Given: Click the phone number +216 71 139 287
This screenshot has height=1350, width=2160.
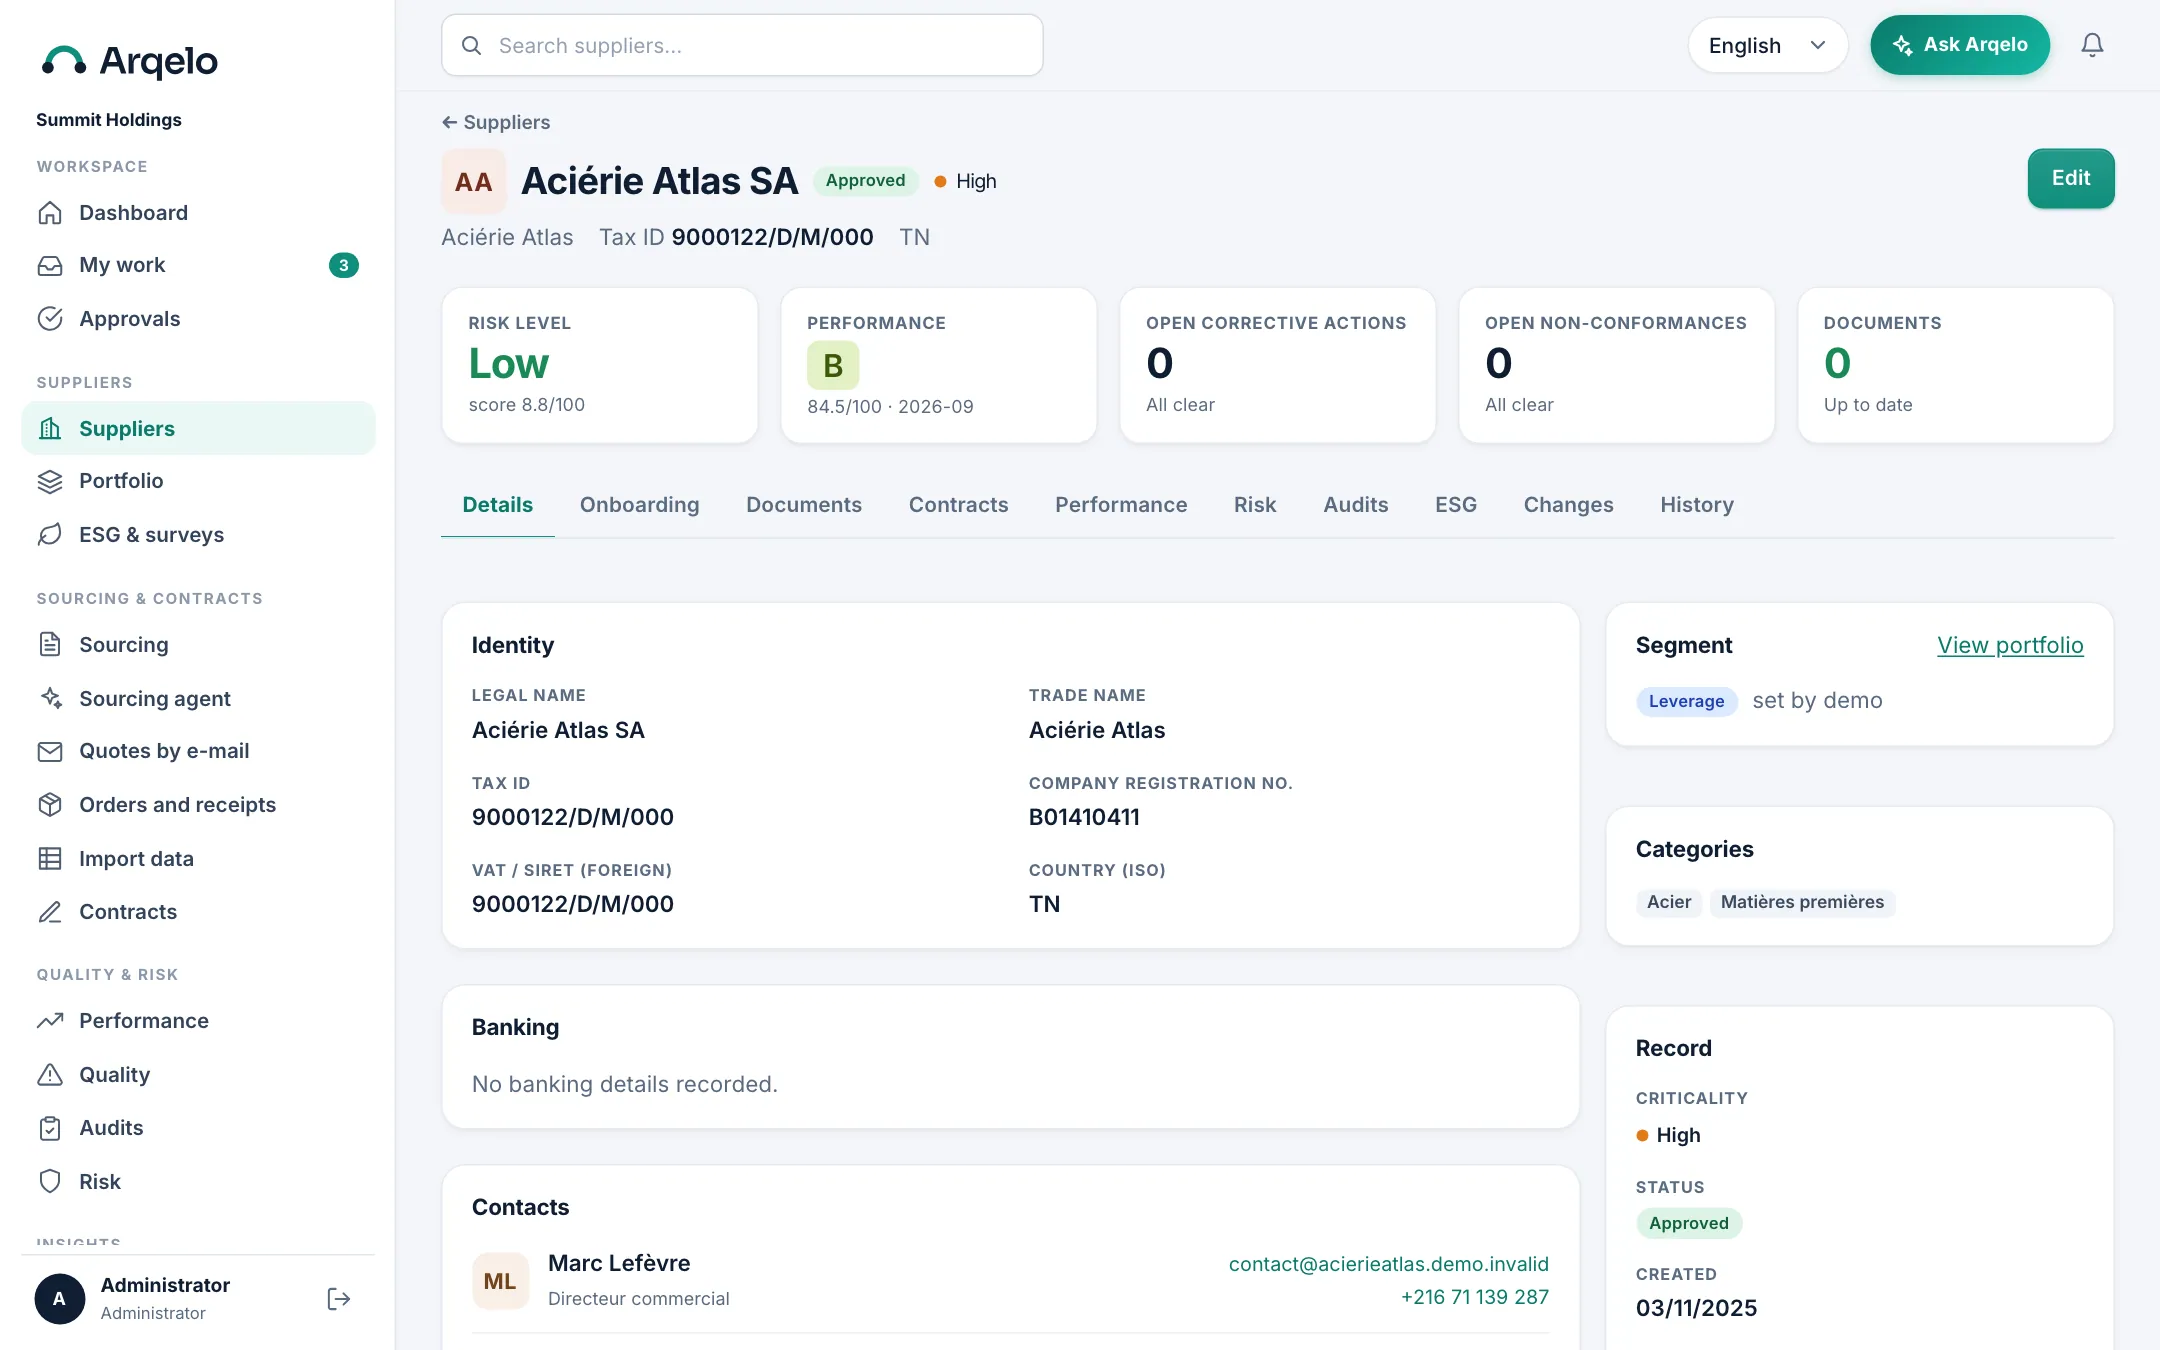Looking at the screenshot, I should pos(1474,1297).
